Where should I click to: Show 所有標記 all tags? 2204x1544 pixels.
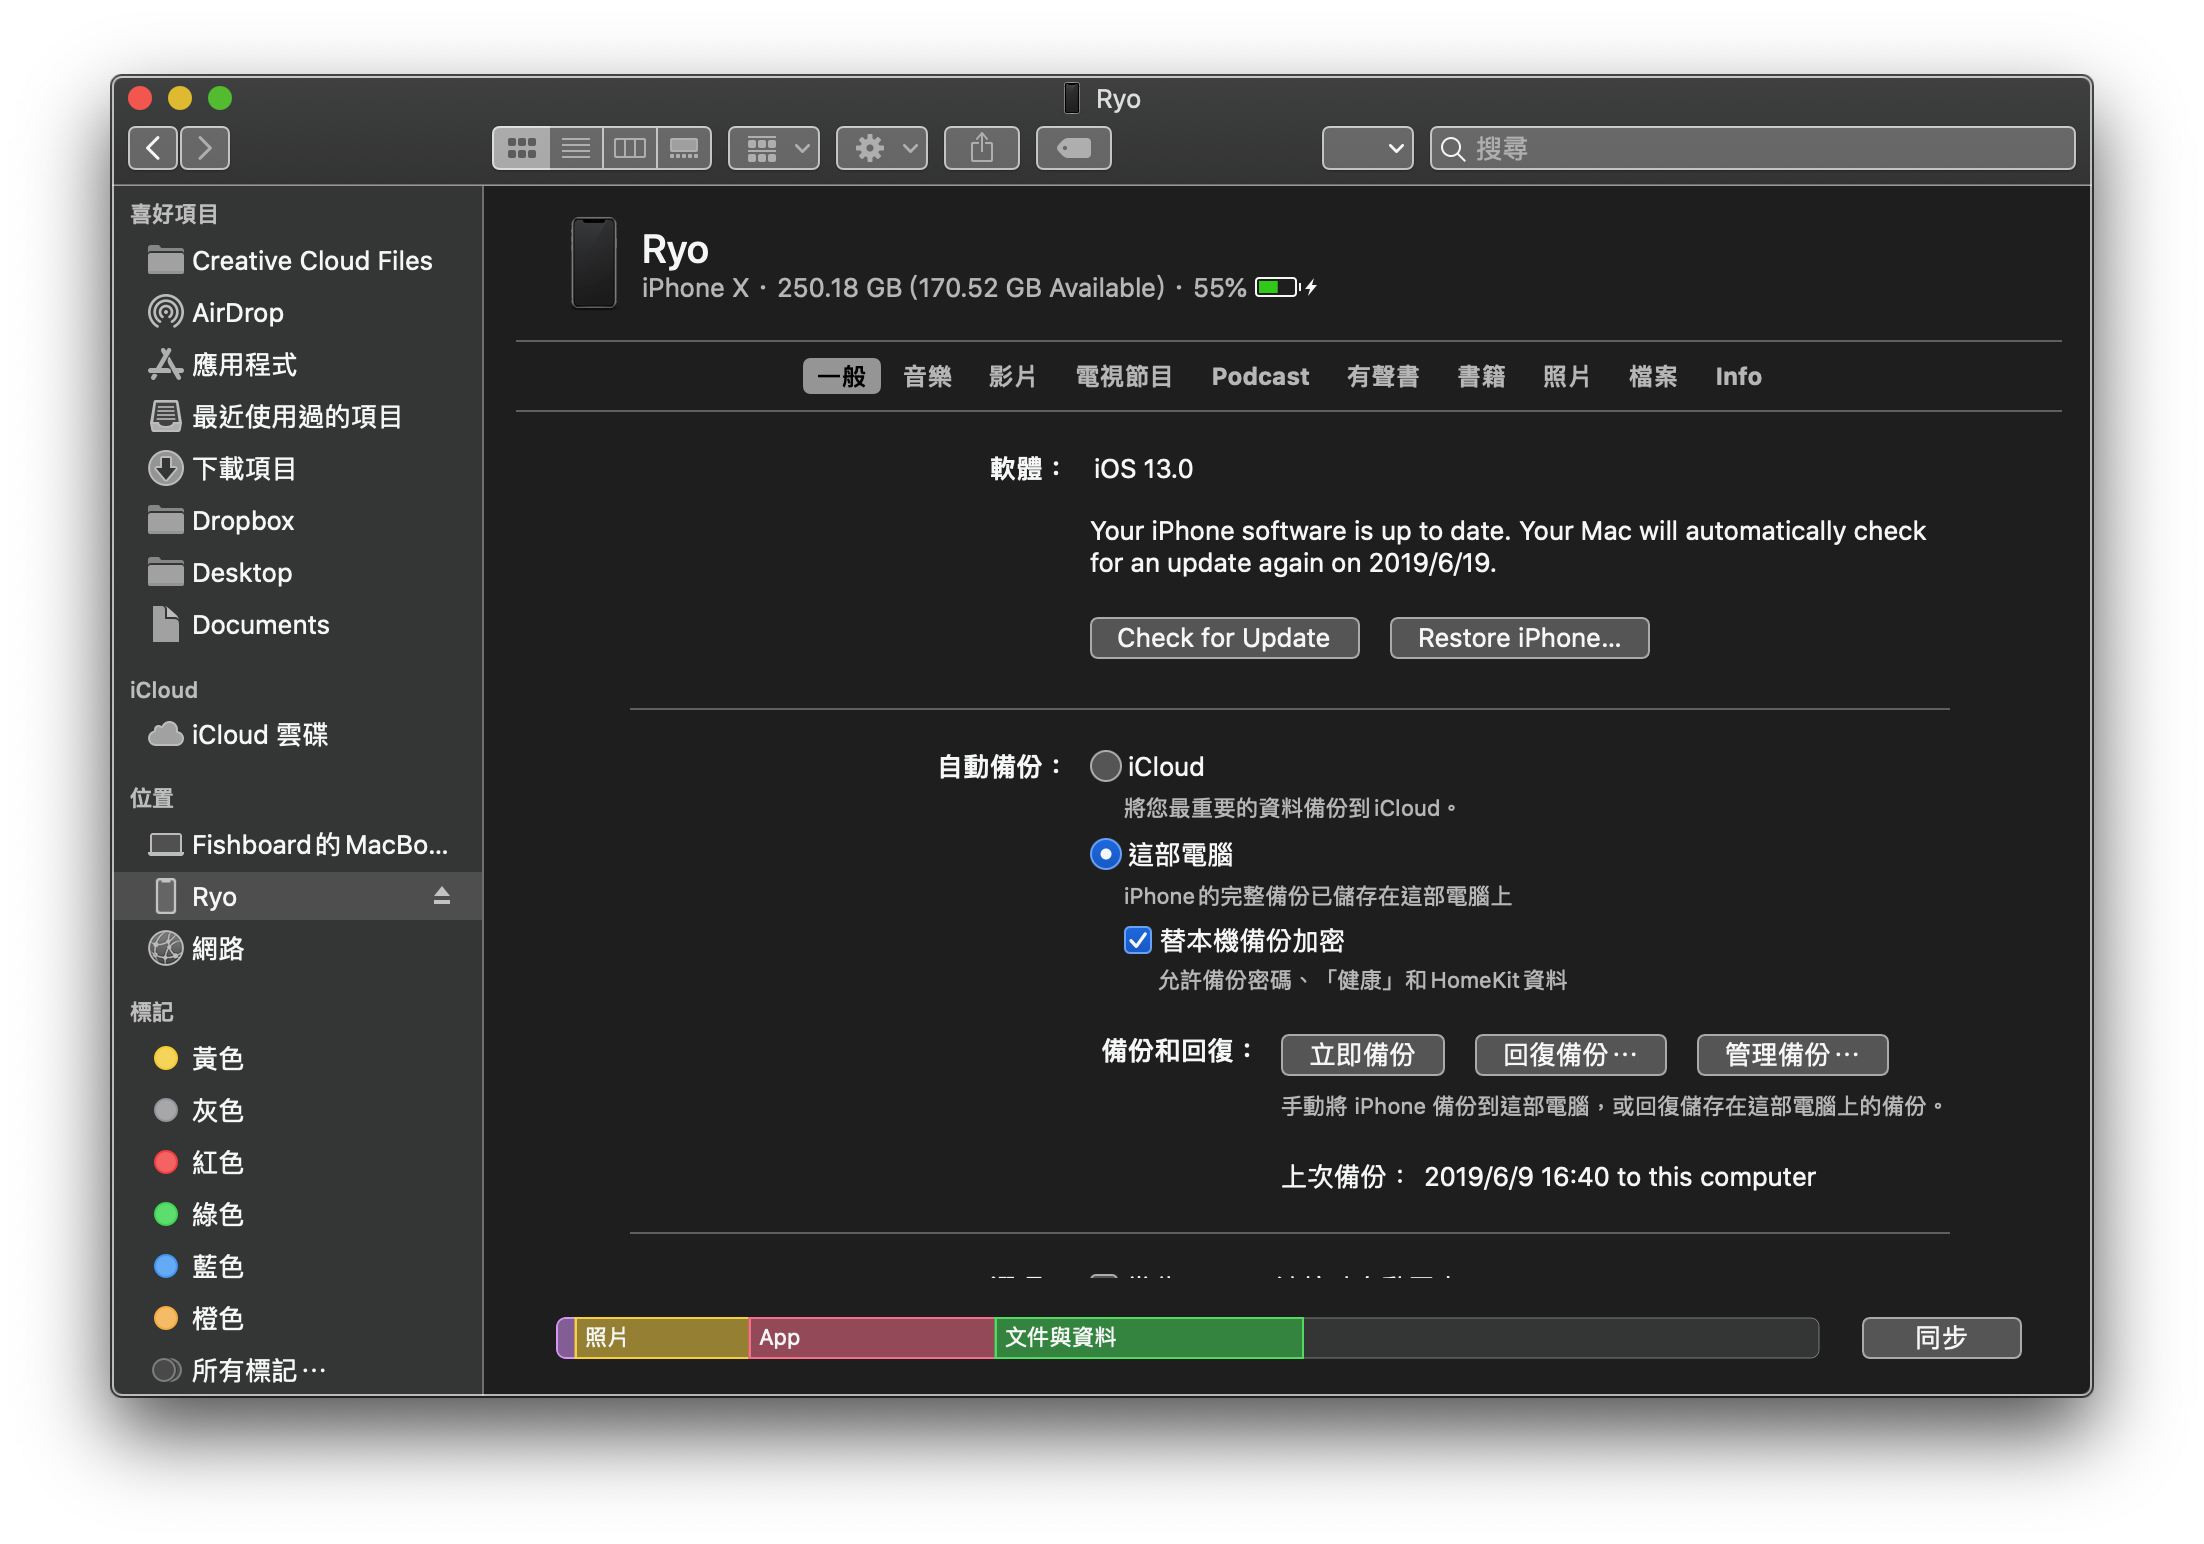point(298,1370)
